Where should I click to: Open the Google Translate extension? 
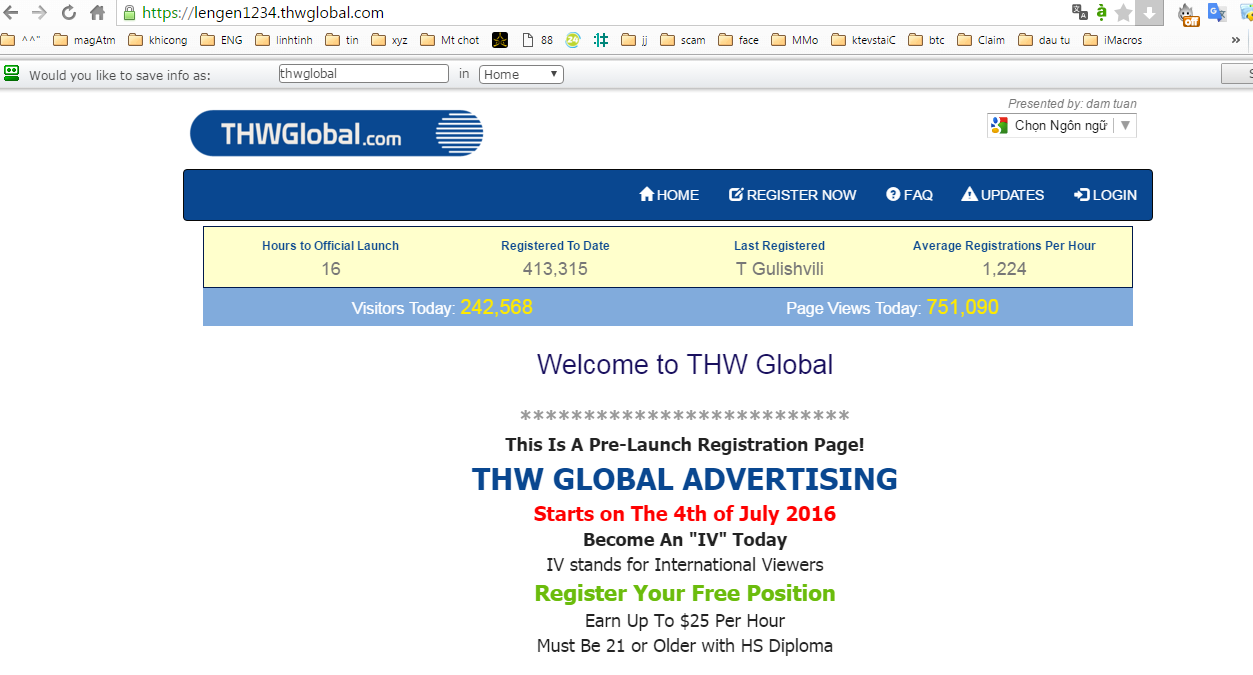[1217, 13]
